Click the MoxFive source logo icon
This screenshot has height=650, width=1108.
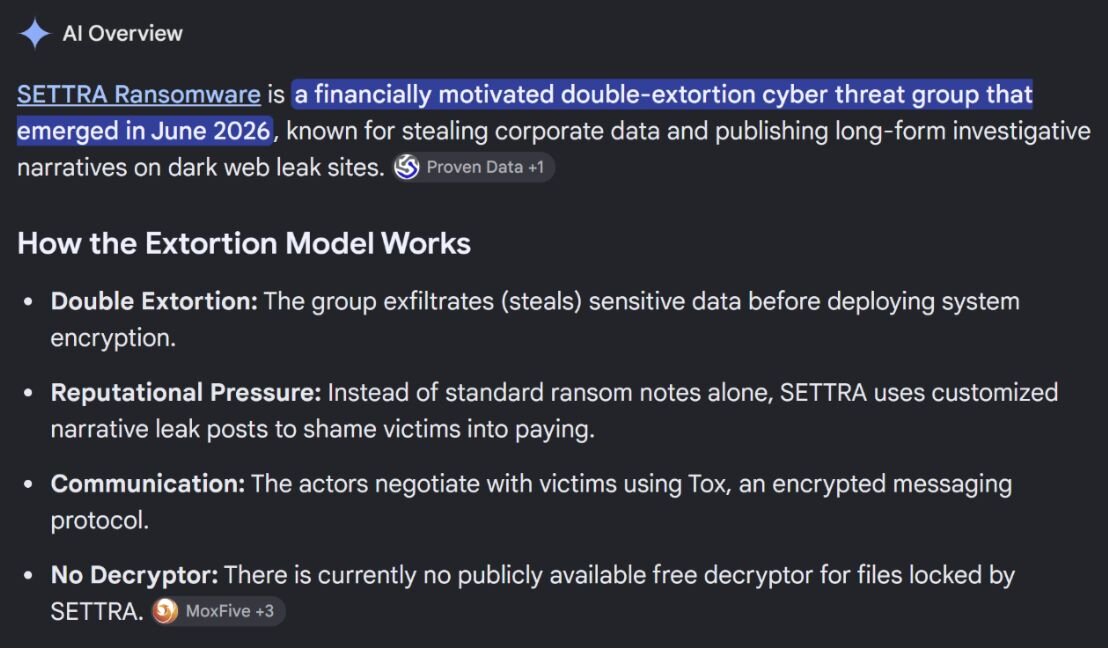(x=165, y=611)
